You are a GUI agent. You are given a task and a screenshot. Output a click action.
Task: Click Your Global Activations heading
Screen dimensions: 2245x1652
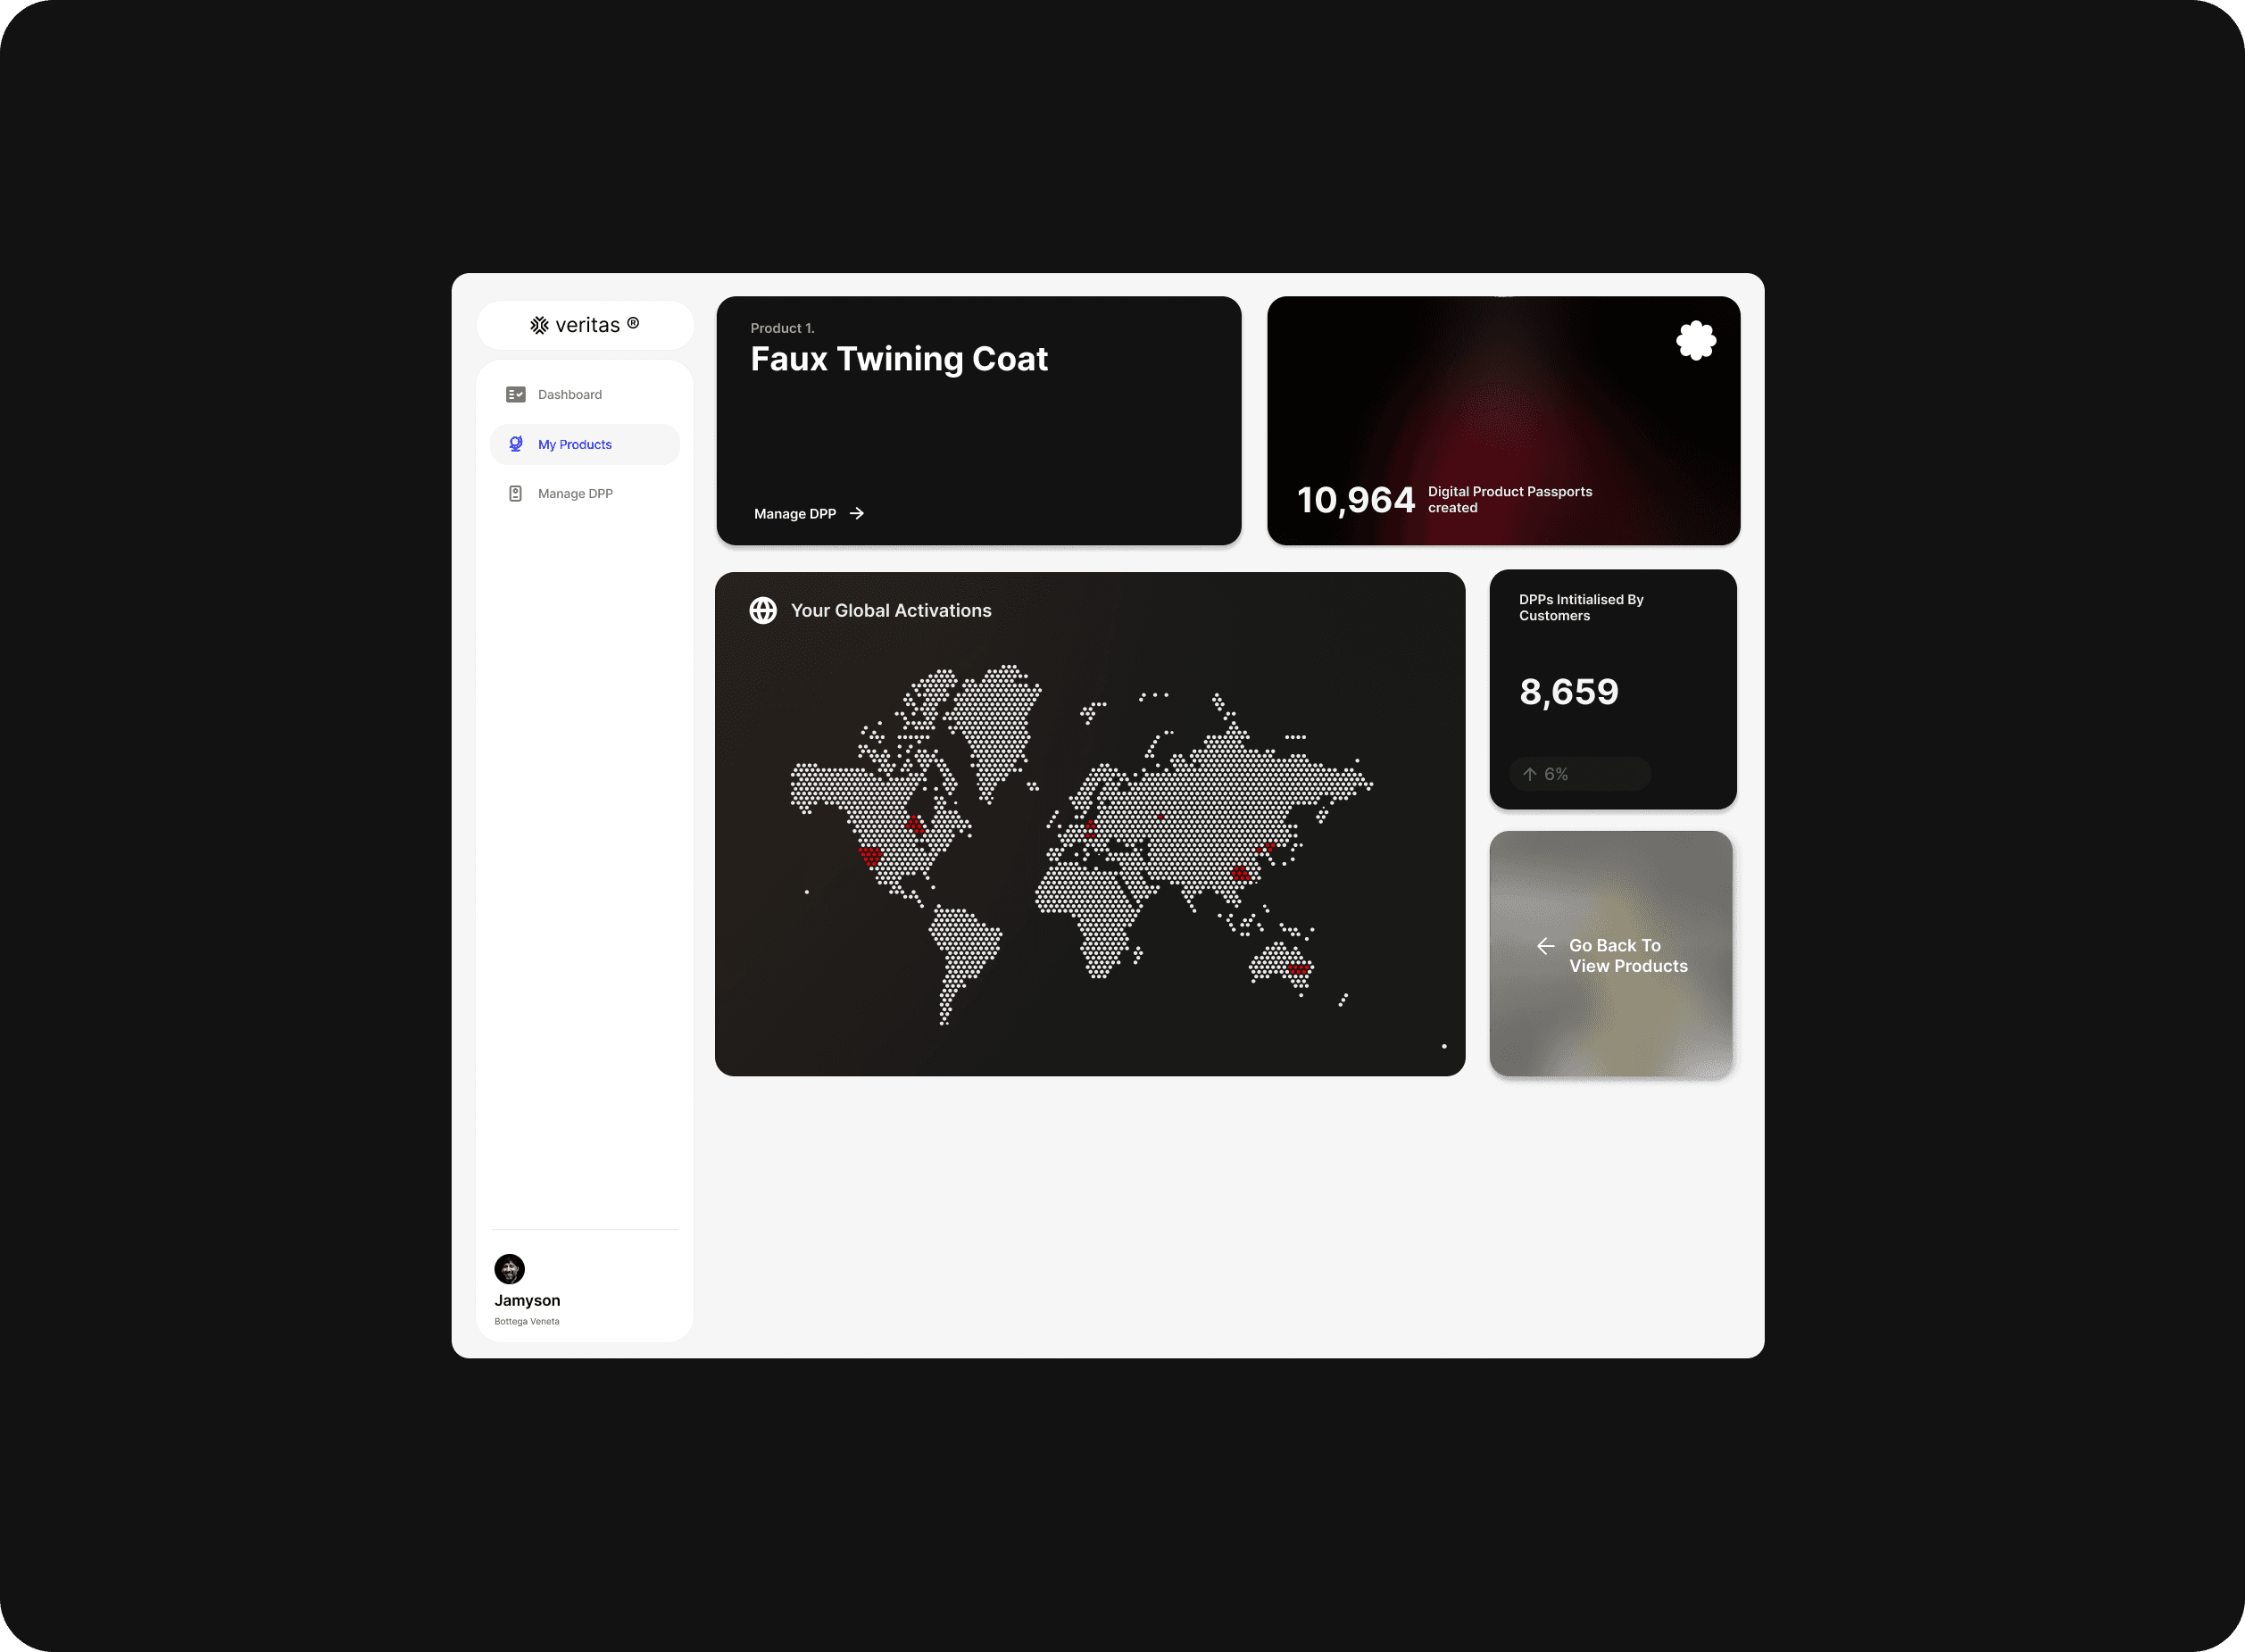[x=891, y=610]
